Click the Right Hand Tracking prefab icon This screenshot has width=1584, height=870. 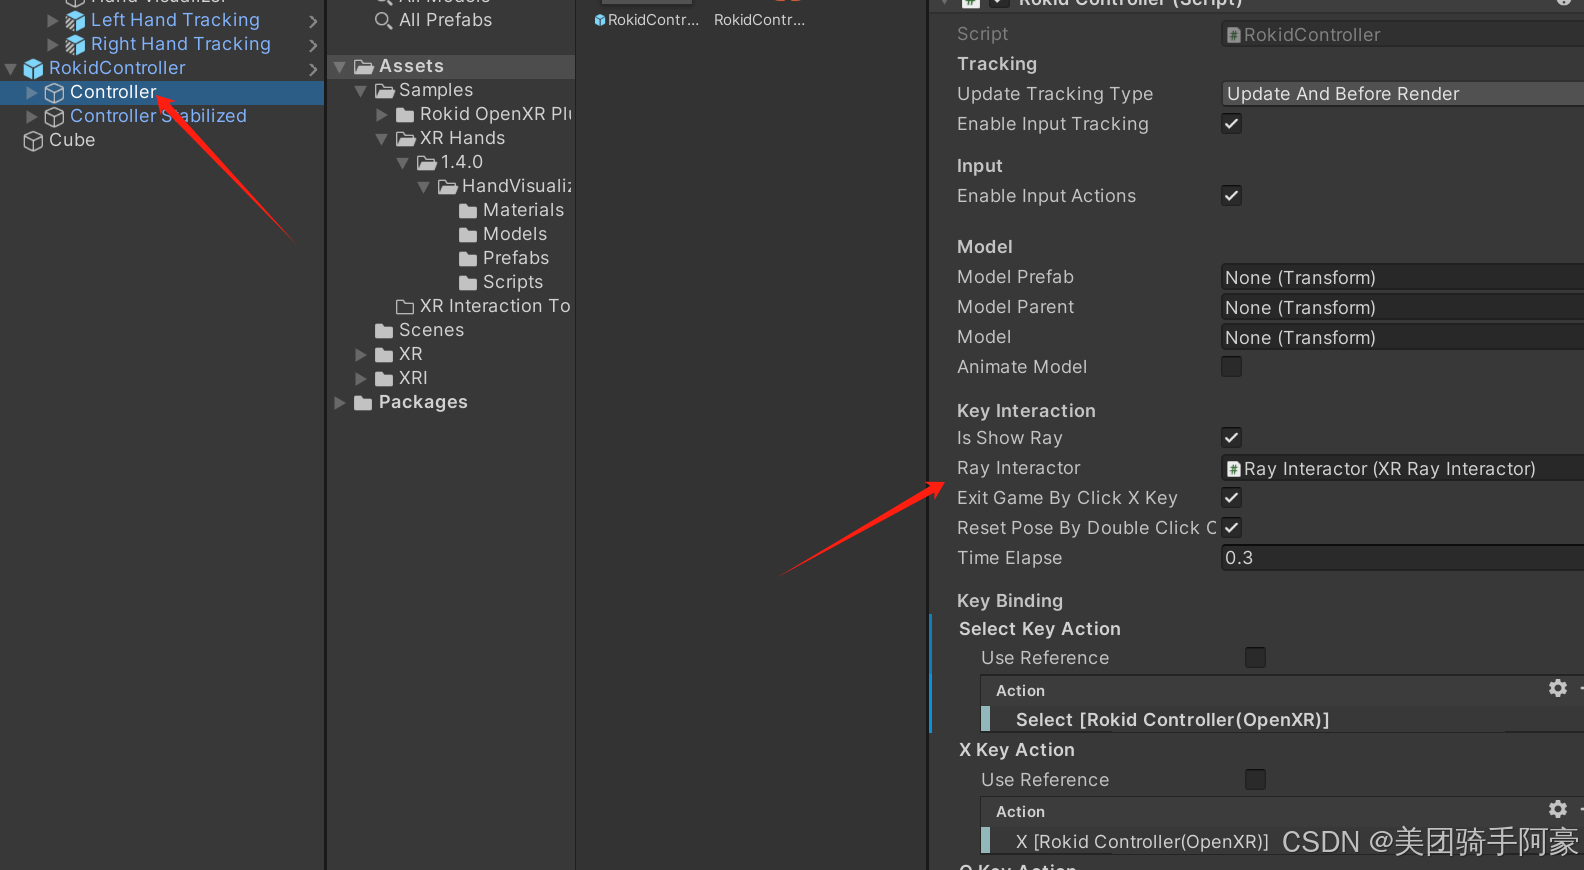coord(75,44)
